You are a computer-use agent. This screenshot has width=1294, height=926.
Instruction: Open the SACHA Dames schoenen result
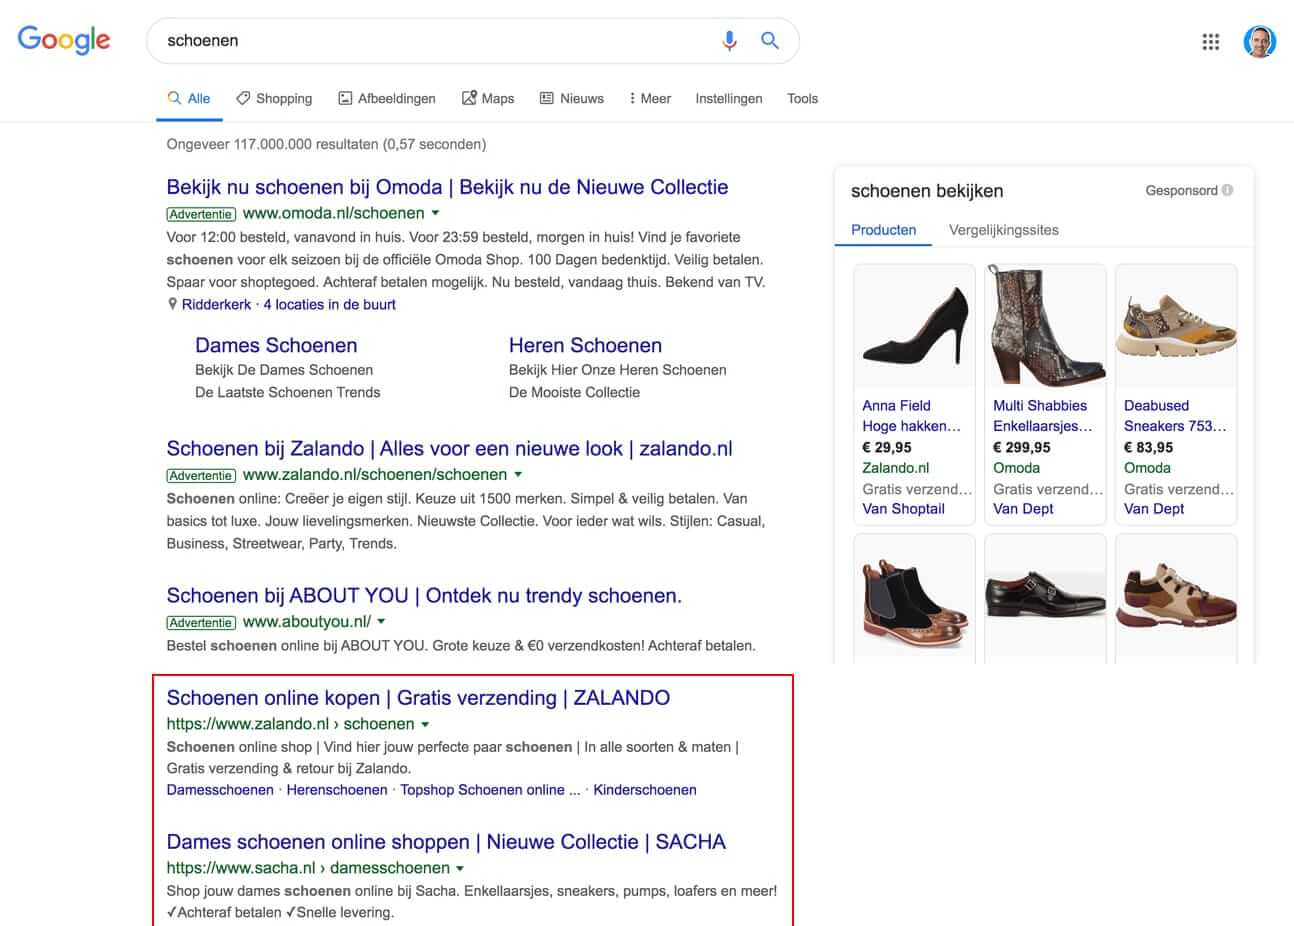coord(446,842)
